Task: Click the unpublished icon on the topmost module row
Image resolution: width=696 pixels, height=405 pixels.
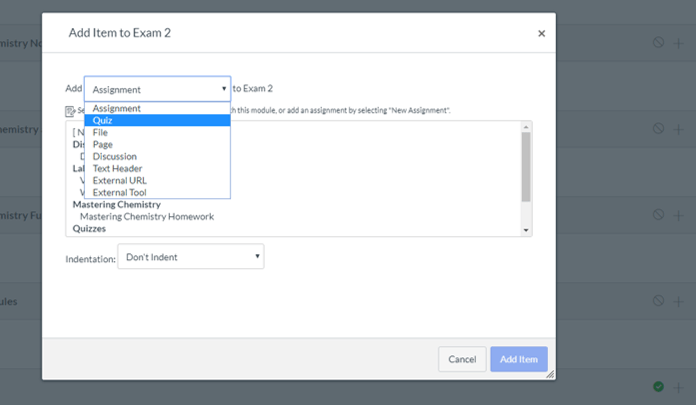Action: tap(658, 43)
